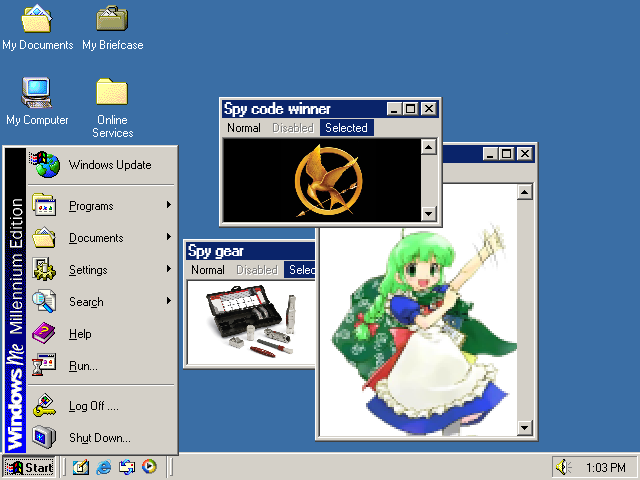Choose Run... in the Start menu
The image size is (640, 480).
coord(102,366)
